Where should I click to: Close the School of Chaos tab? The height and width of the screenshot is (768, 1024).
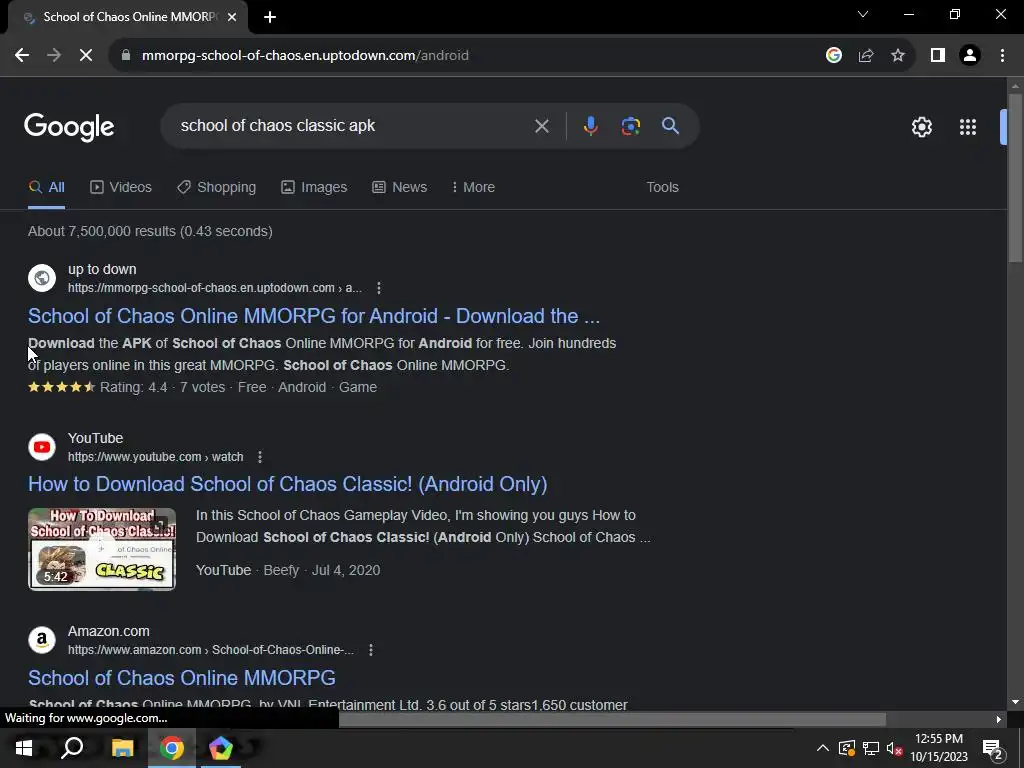coord(232,18)
